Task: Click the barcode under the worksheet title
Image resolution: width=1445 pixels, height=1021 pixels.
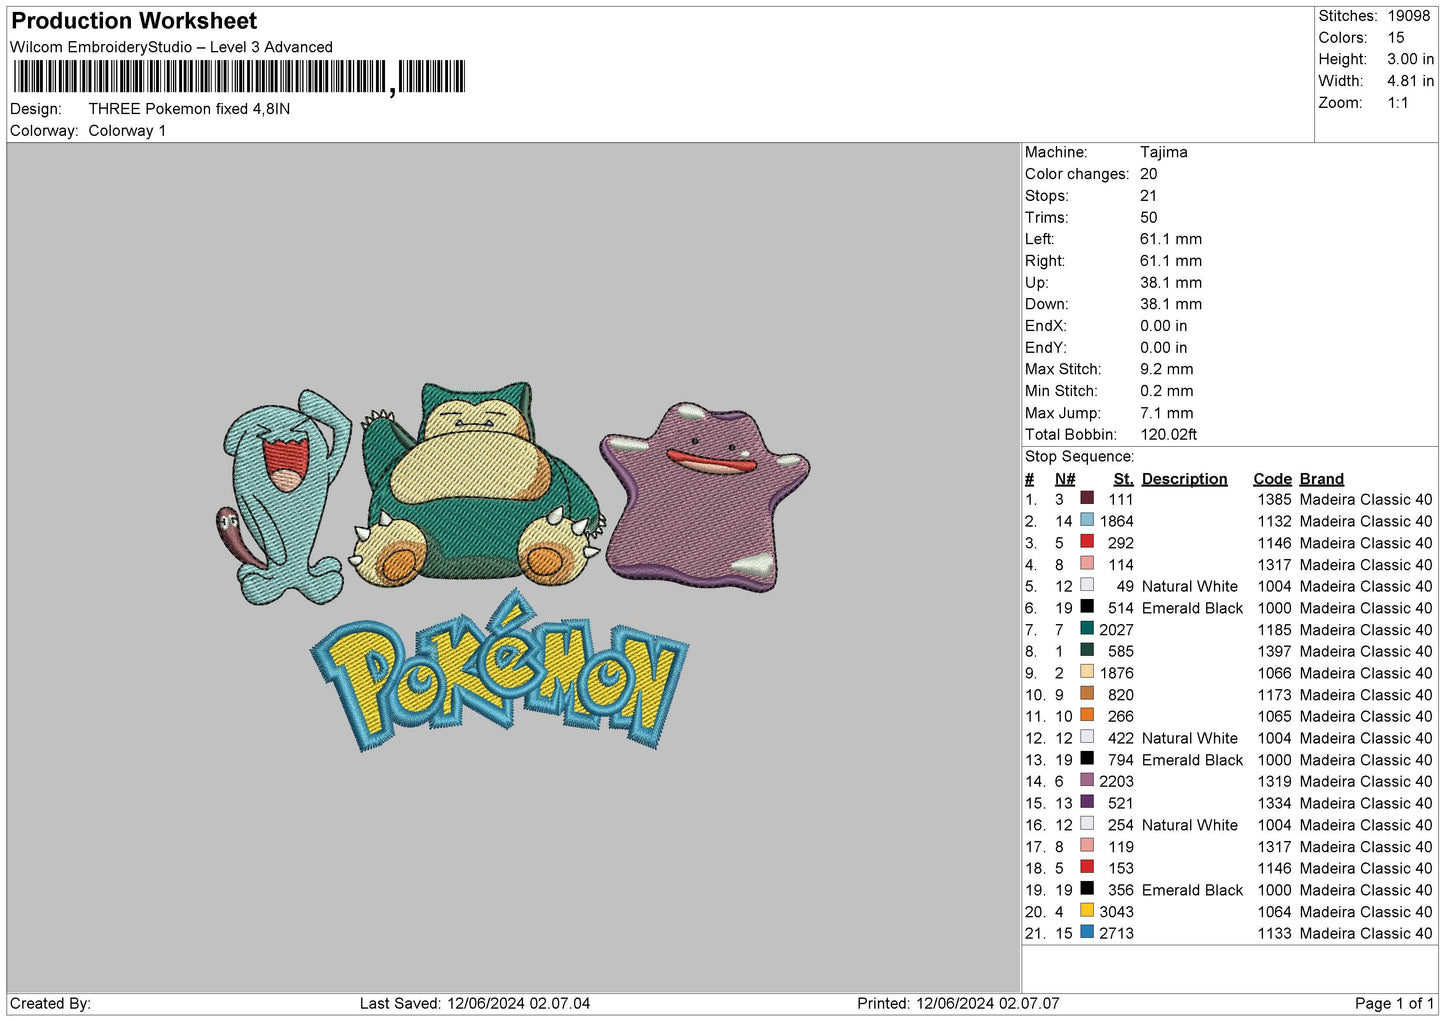Action: click(239, 77)
